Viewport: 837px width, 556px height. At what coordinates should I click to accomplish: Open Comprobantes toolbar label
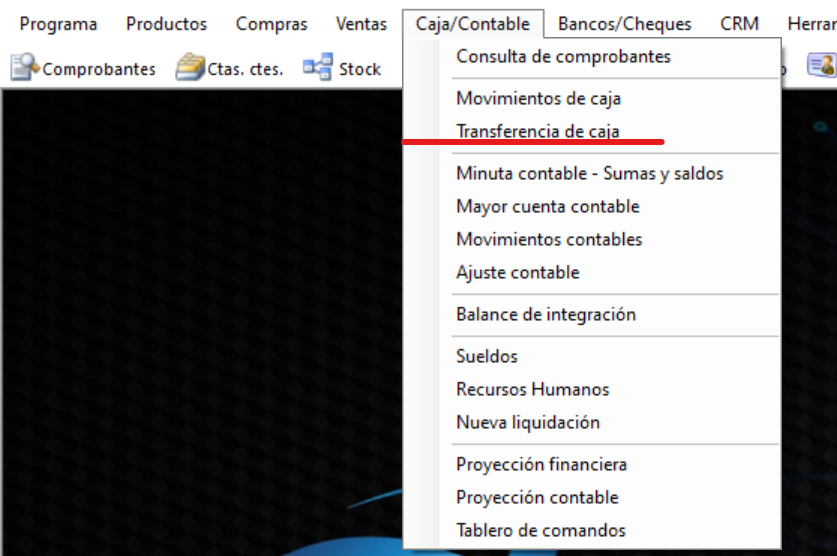pyautogui.click(x=99, y=69)
